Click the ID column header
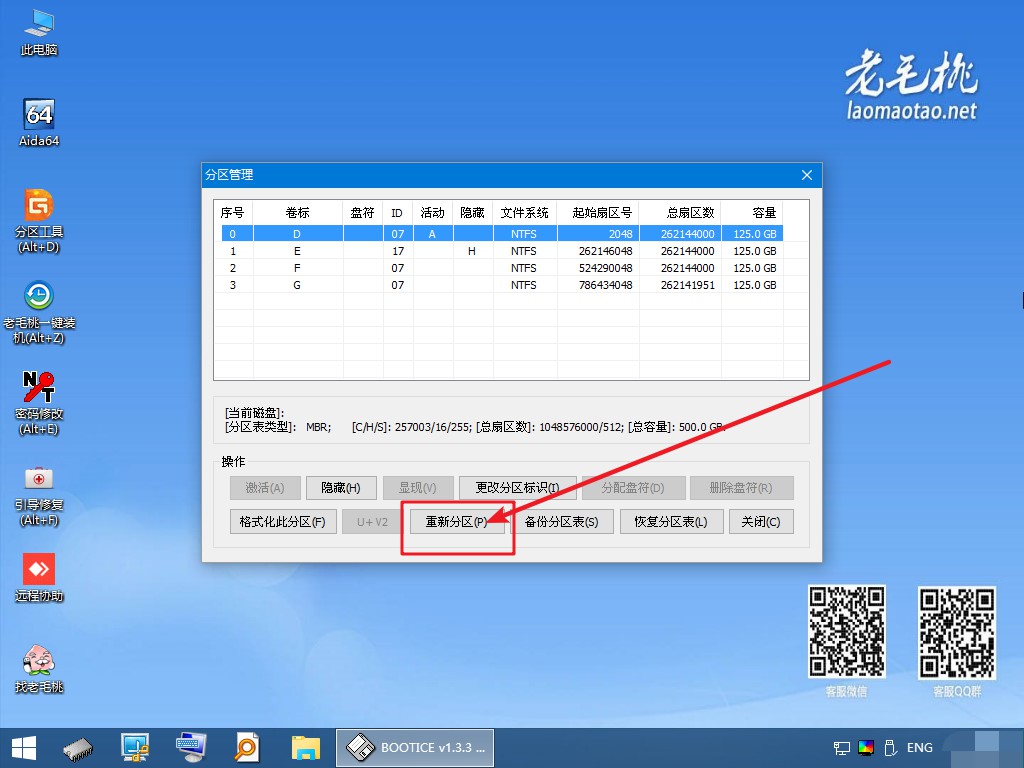This screenshot has width=1024, height=768. [x=397, y=213]
